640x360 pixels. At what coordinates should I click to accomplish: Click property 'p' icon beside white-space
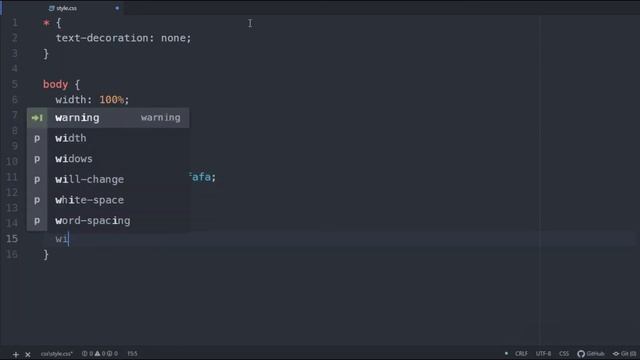(x=37, y=200)
